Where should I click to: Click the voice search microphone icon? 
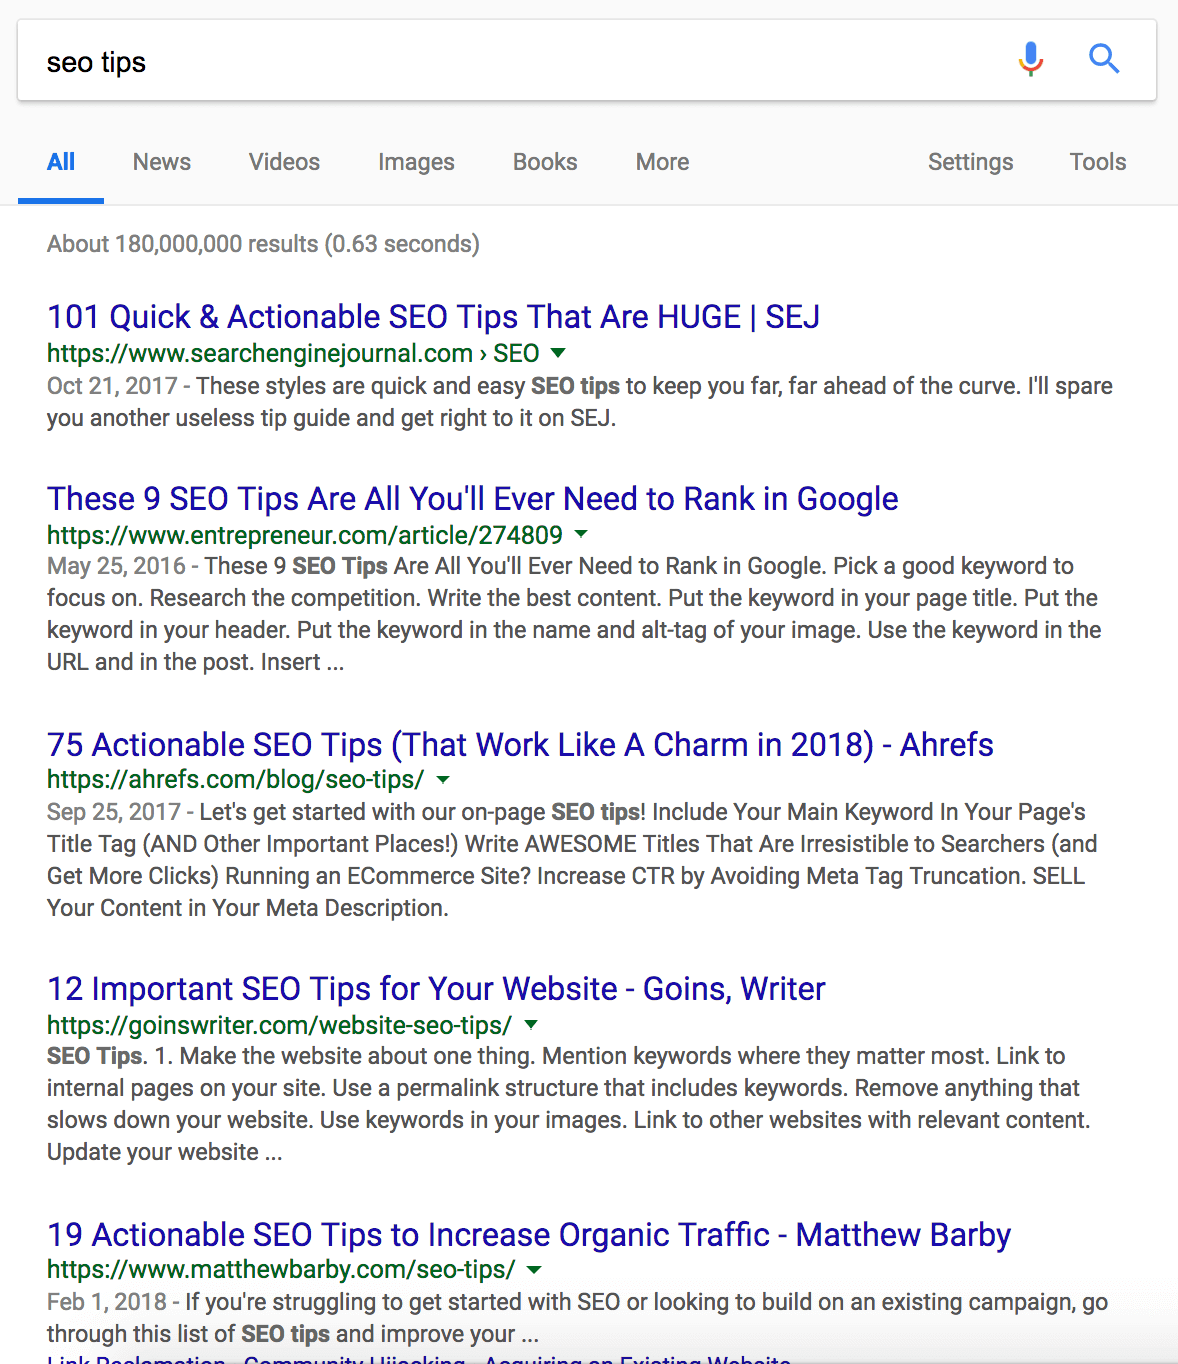[1031, 60]
